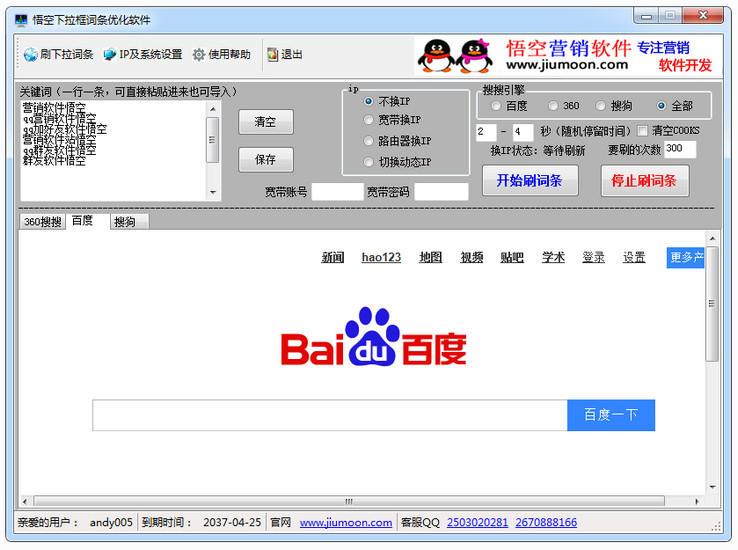Screen dimensions: 738x550
Task: Open the 视频 link
Action: coord(472,257)
